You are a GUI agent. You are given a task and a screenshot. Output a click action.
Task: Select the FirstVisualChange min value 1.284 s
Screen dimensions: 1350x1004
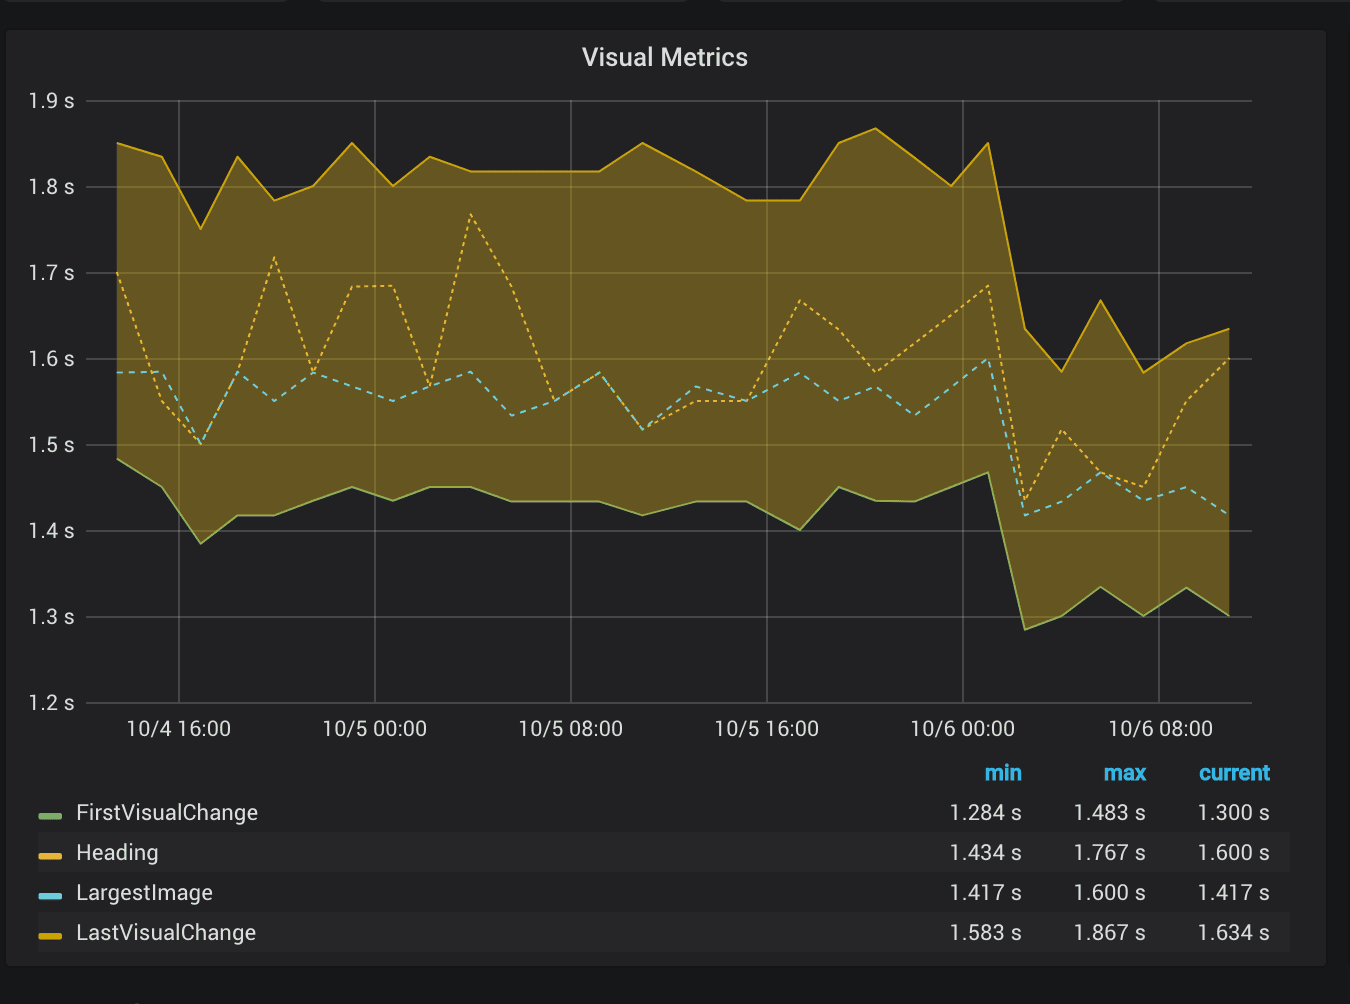[985, 813]
